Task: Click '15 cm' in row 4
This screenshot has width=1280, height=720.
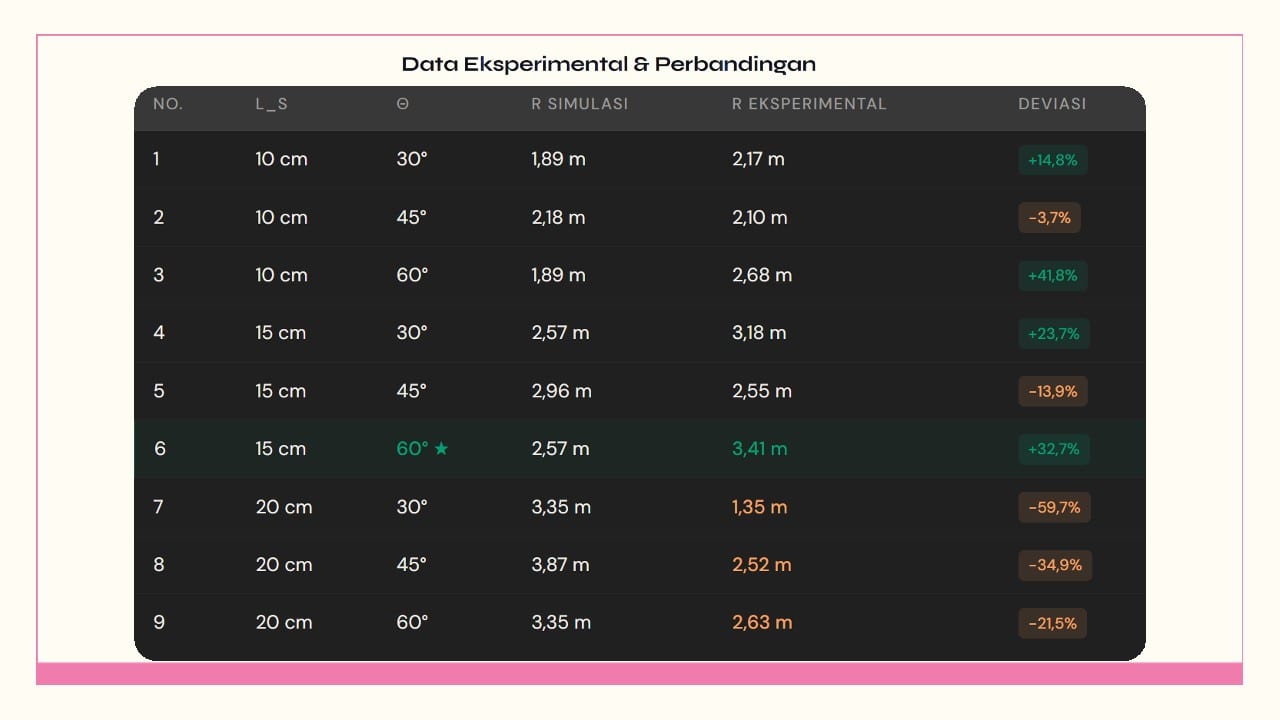Action: pyautogui.click(x=281, y=333)
